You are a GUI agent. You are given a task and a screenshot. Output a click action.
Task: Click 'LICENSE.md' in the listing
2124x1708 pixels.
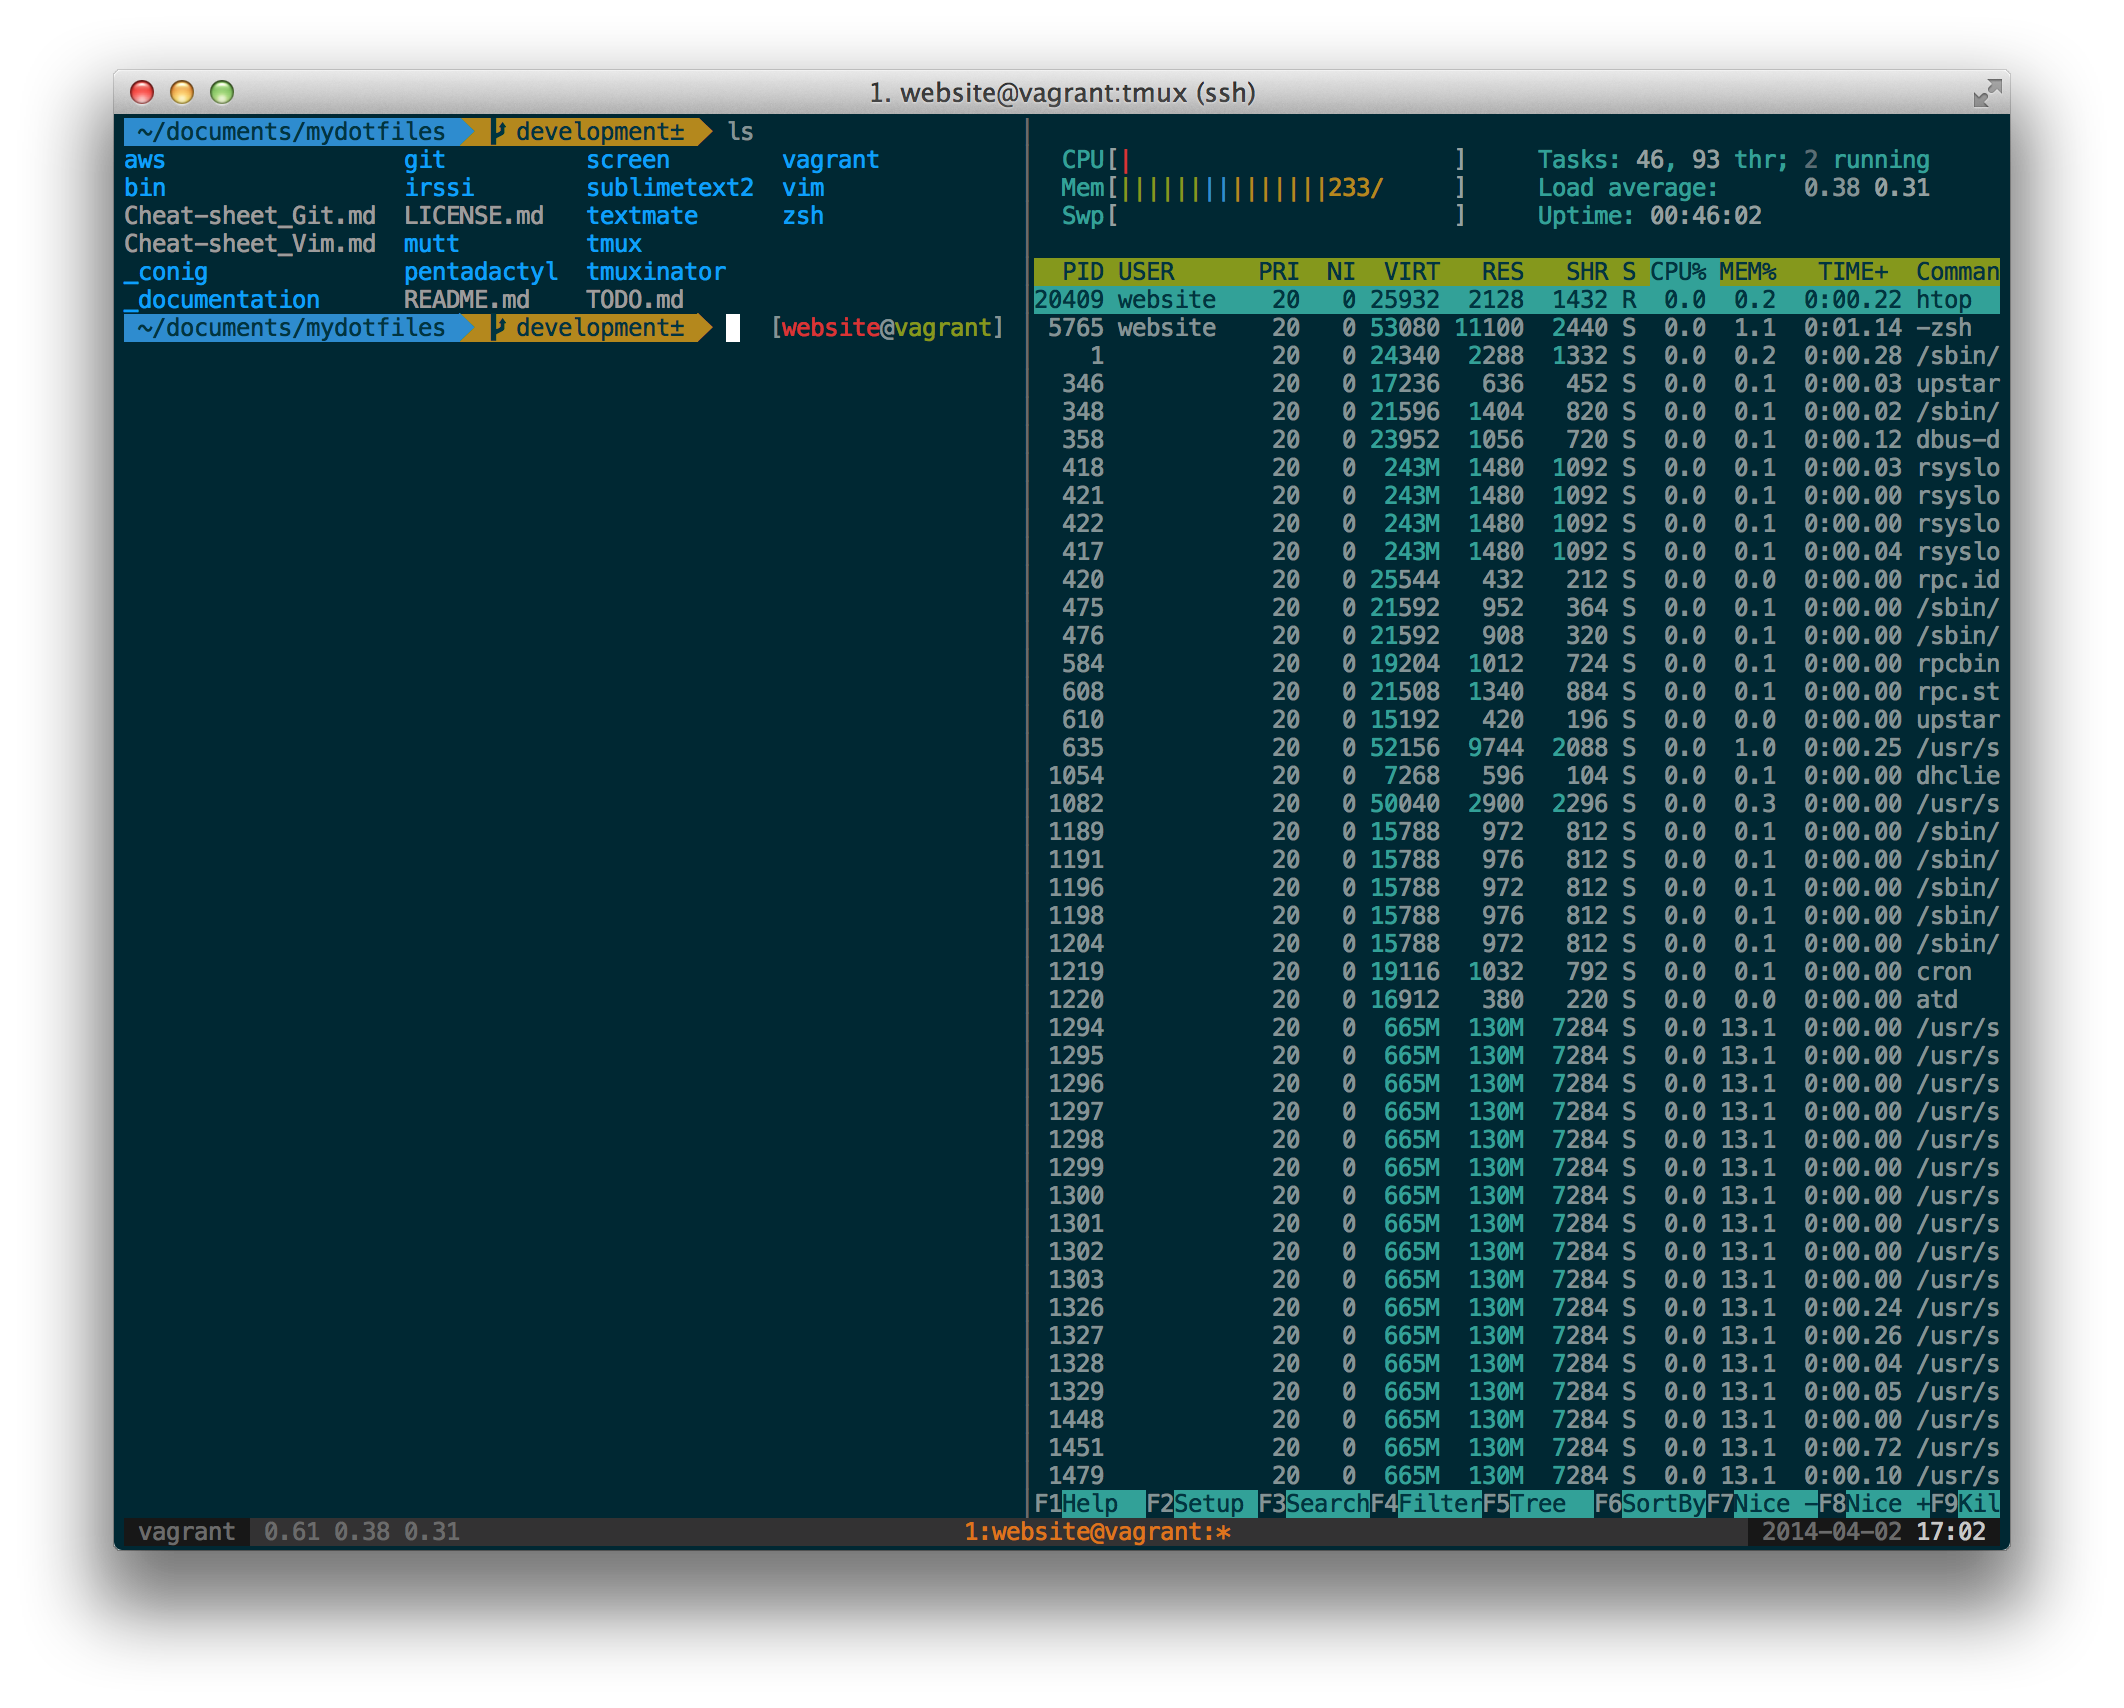point(474,216)
